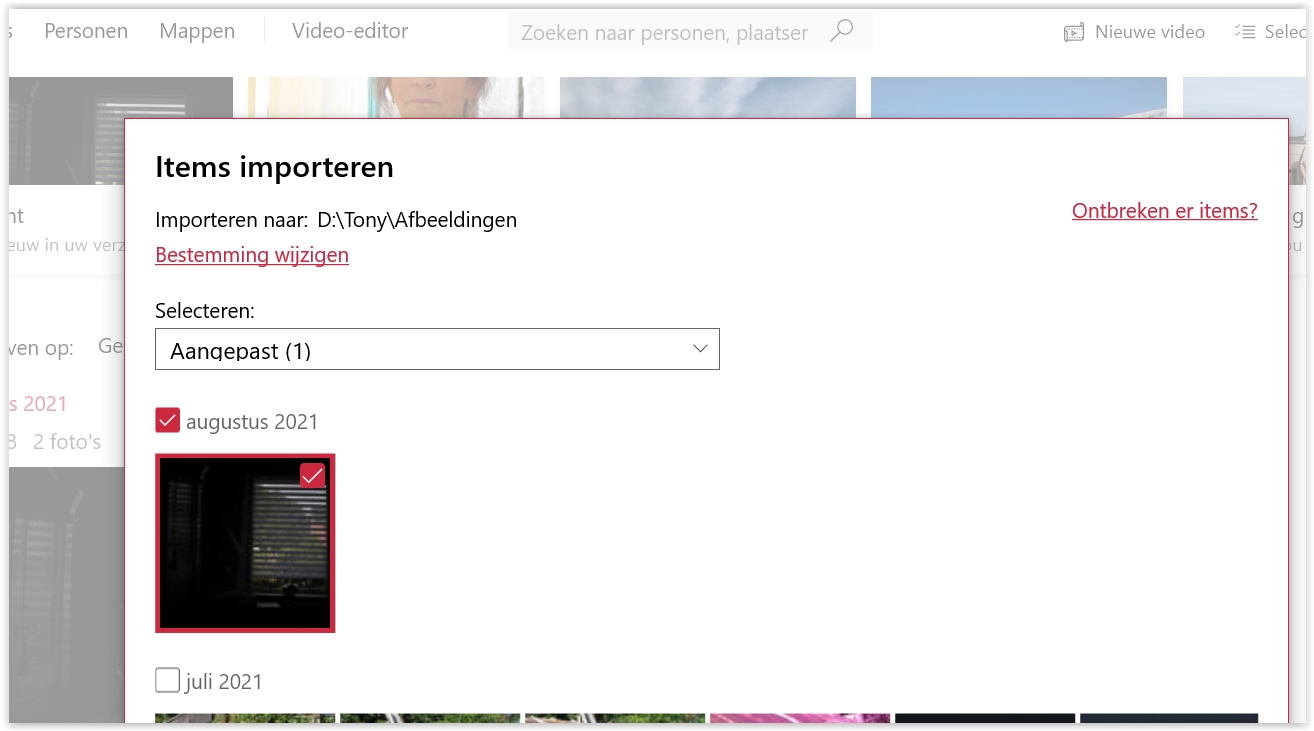Click the search magnifier icon

click(x=842, y=31)
